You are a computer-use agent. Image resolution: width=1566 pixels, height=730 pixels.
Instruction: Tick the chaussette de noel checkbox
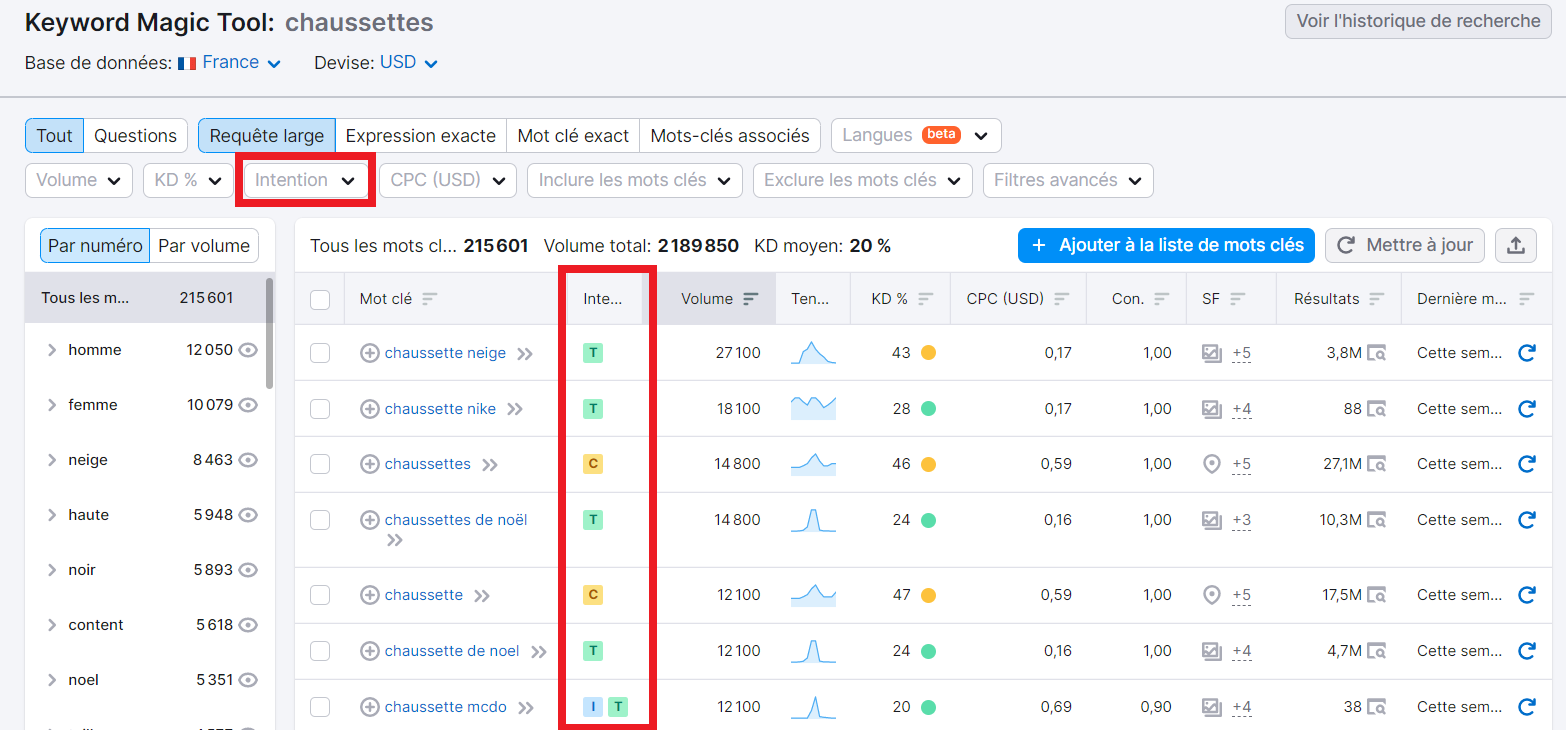(320, 650)
